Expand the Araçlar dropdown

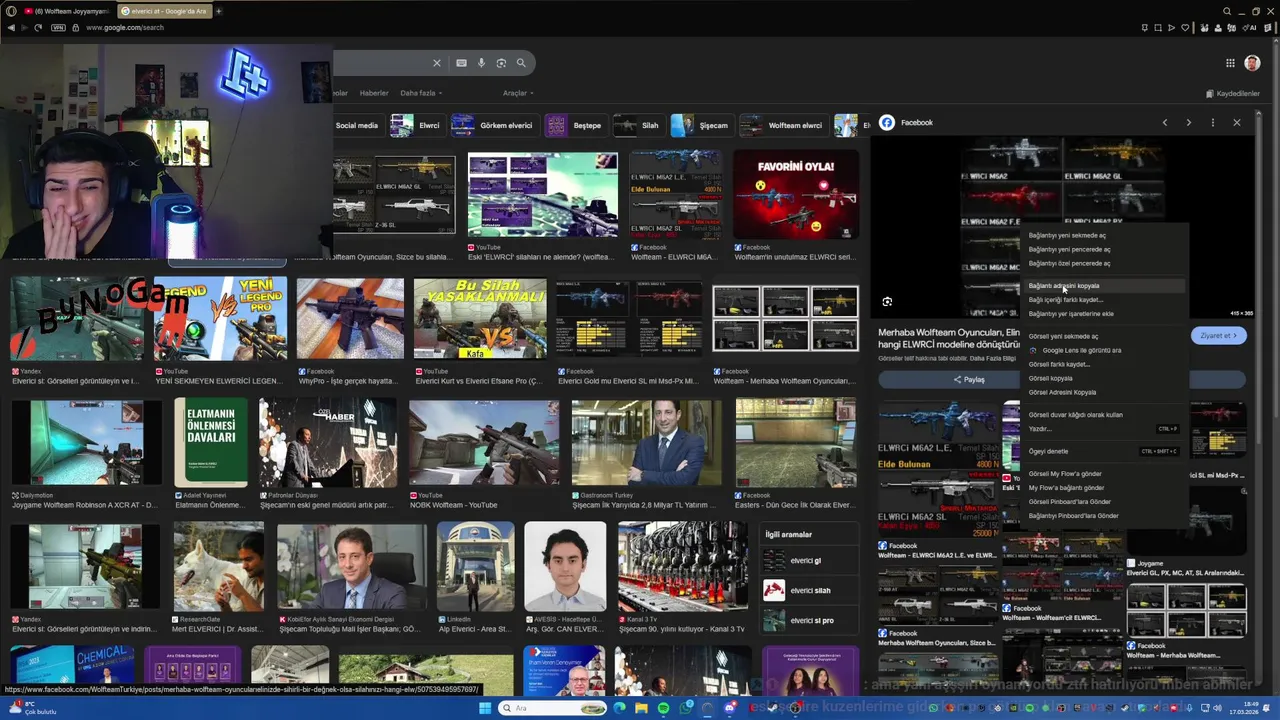point(517,93)
